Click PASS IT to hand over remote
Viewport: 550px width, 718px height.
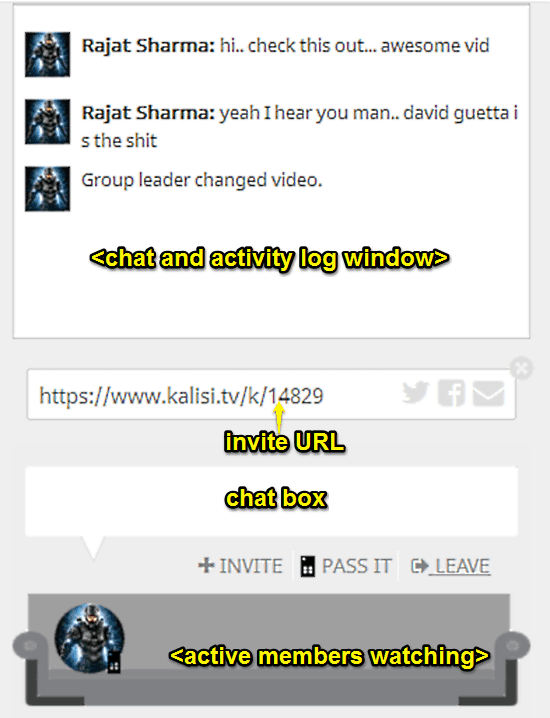346,566
